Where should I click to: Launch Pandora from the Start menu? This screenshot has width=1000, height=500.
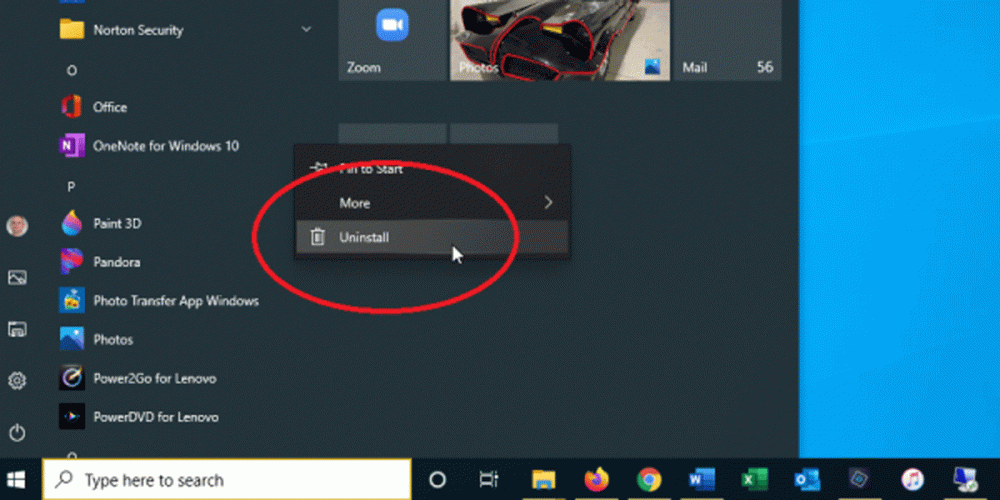coord(116,262)
